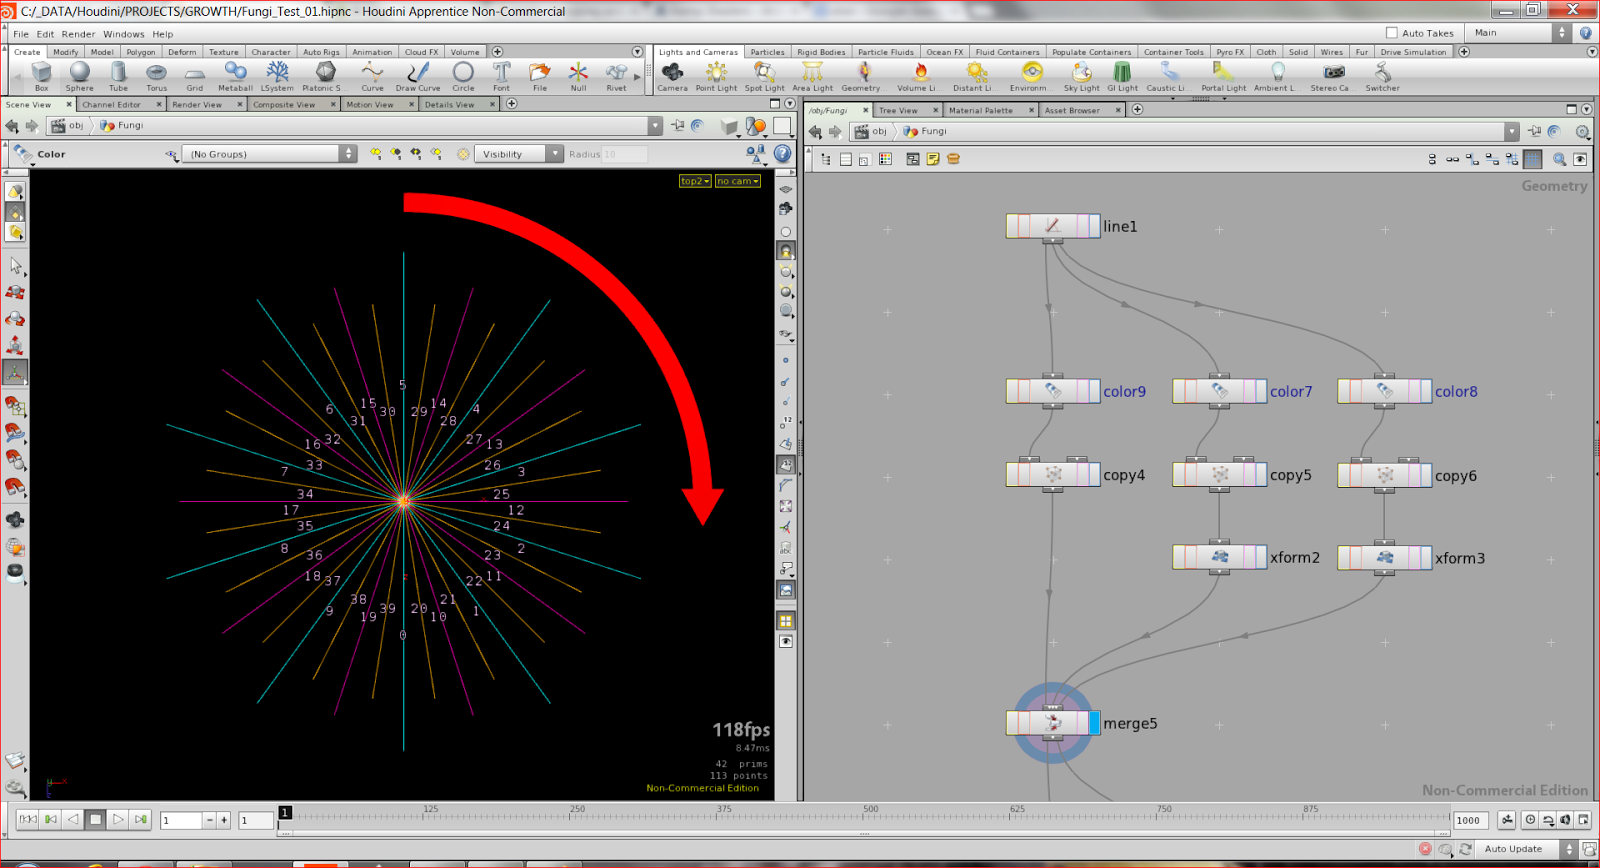Screen dimensions: 1600x868
Task: Expand the scene view path dropdown
Action: [x=655, y=126]
